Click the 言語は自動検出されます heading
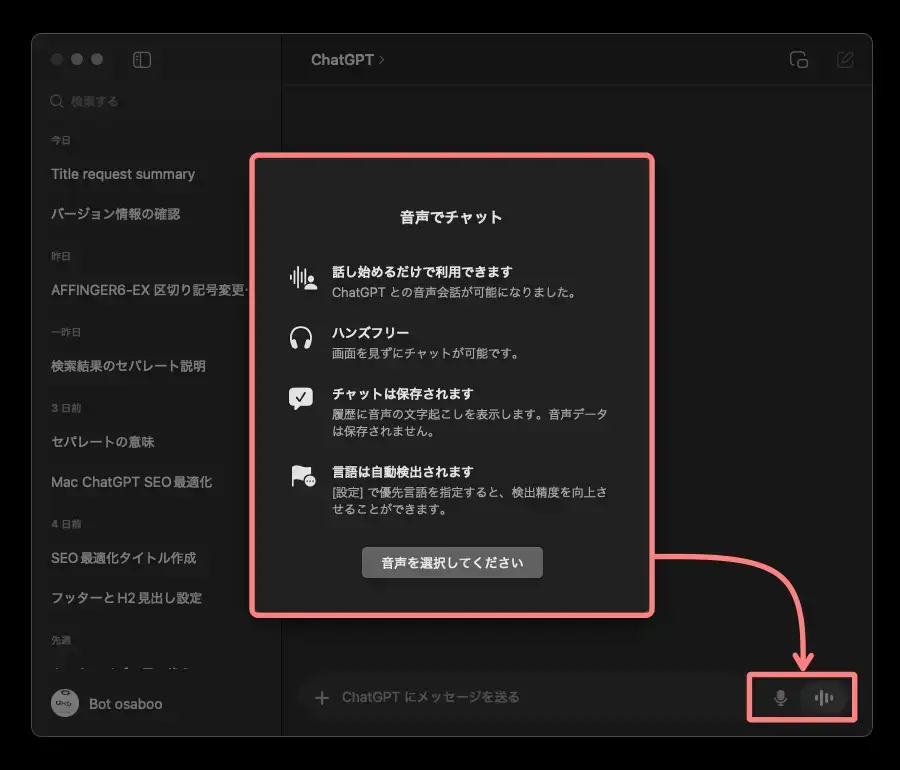Image resolution: width=900 pixels, height=770 pixels. tap(403, 472)
